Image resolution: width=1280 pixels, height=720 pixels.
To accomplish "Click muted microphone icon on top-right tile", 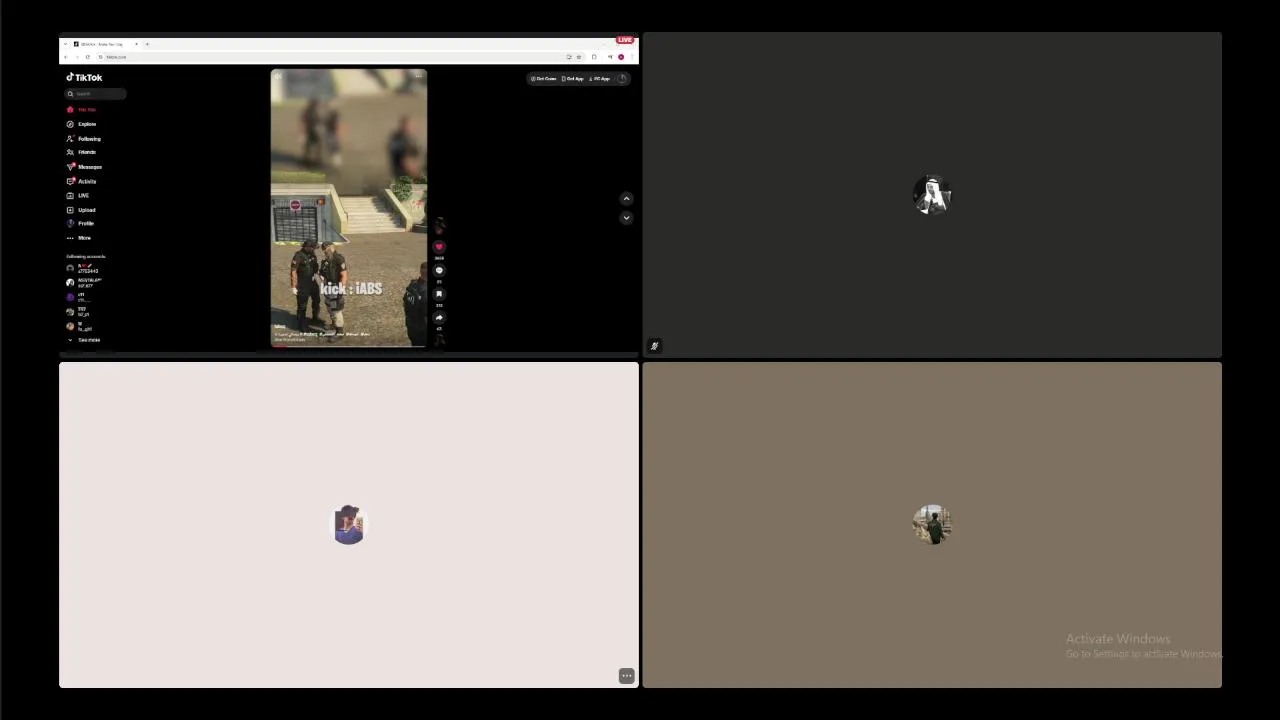I will pyautogui.click(x=654, y=346).
